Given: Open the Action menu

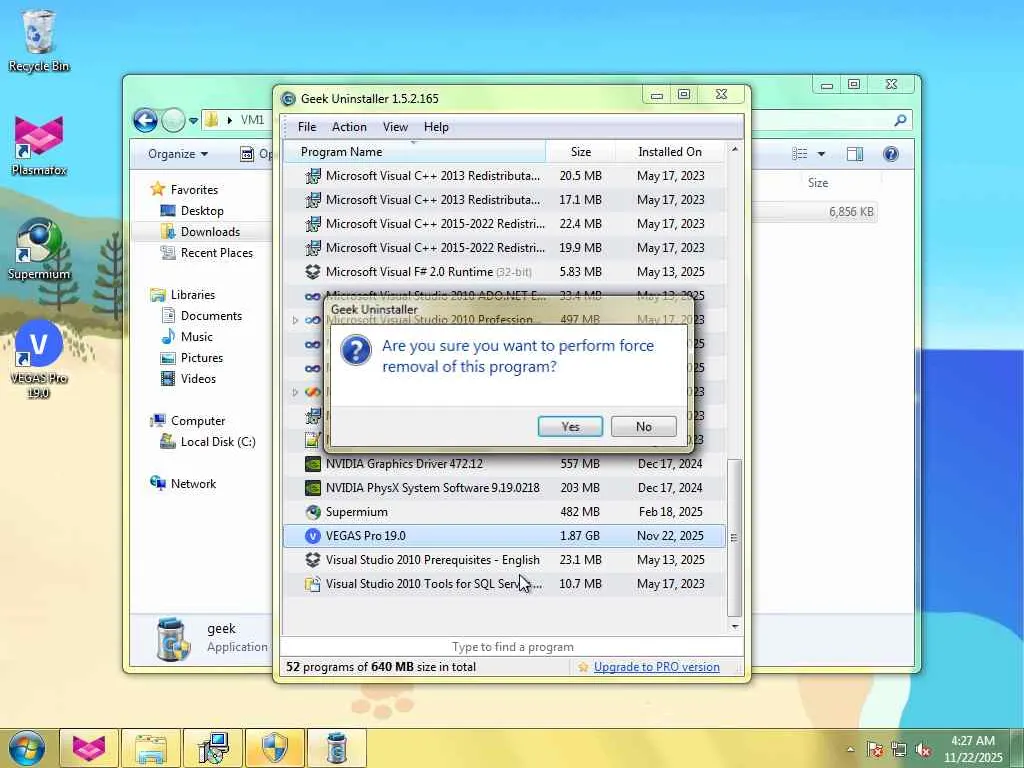Looking at the screenshot, I should click(349, 127).
